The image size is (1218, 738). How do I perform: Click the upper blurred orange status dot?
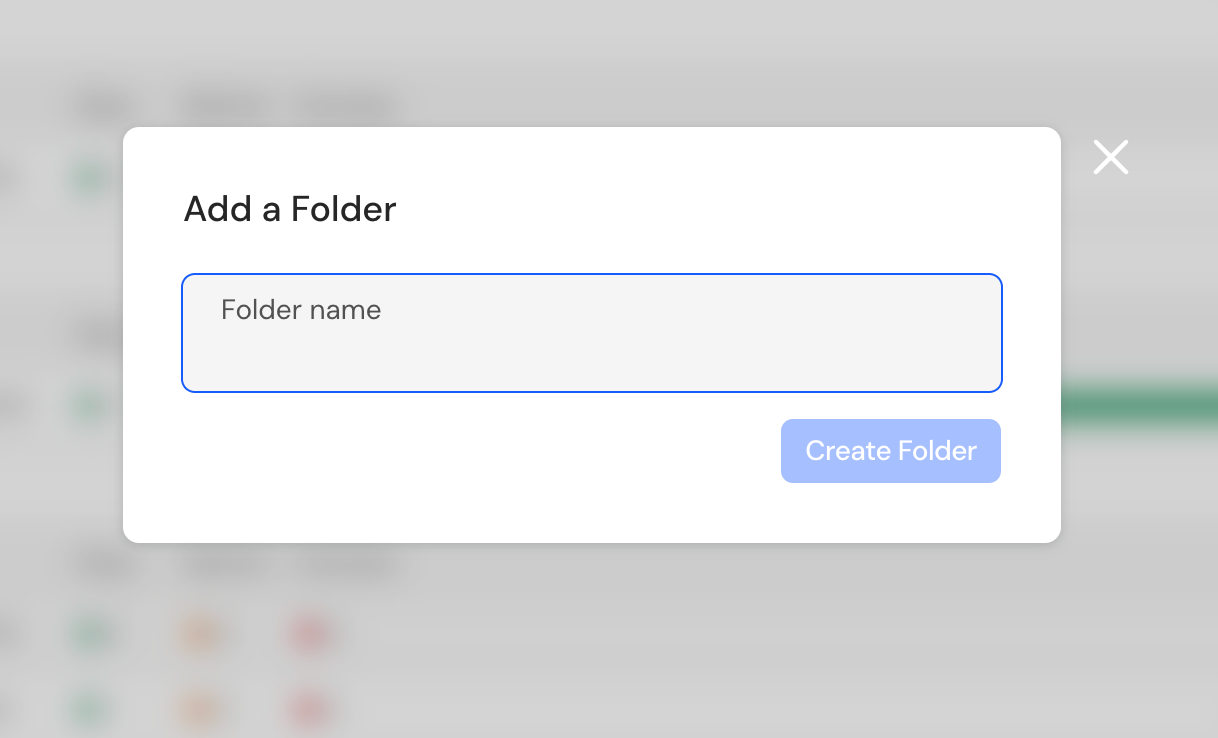coord(200,634)
